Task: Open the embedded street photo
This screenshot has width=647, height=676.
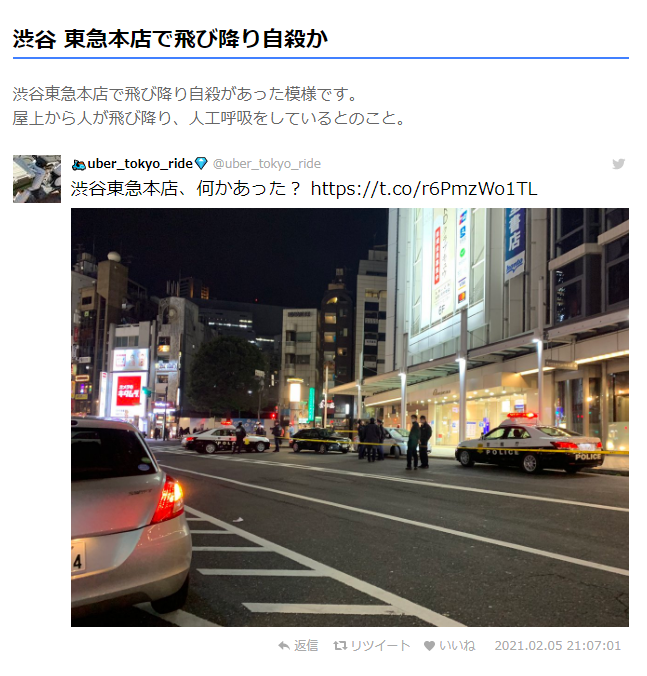Action: pos(350,417)
